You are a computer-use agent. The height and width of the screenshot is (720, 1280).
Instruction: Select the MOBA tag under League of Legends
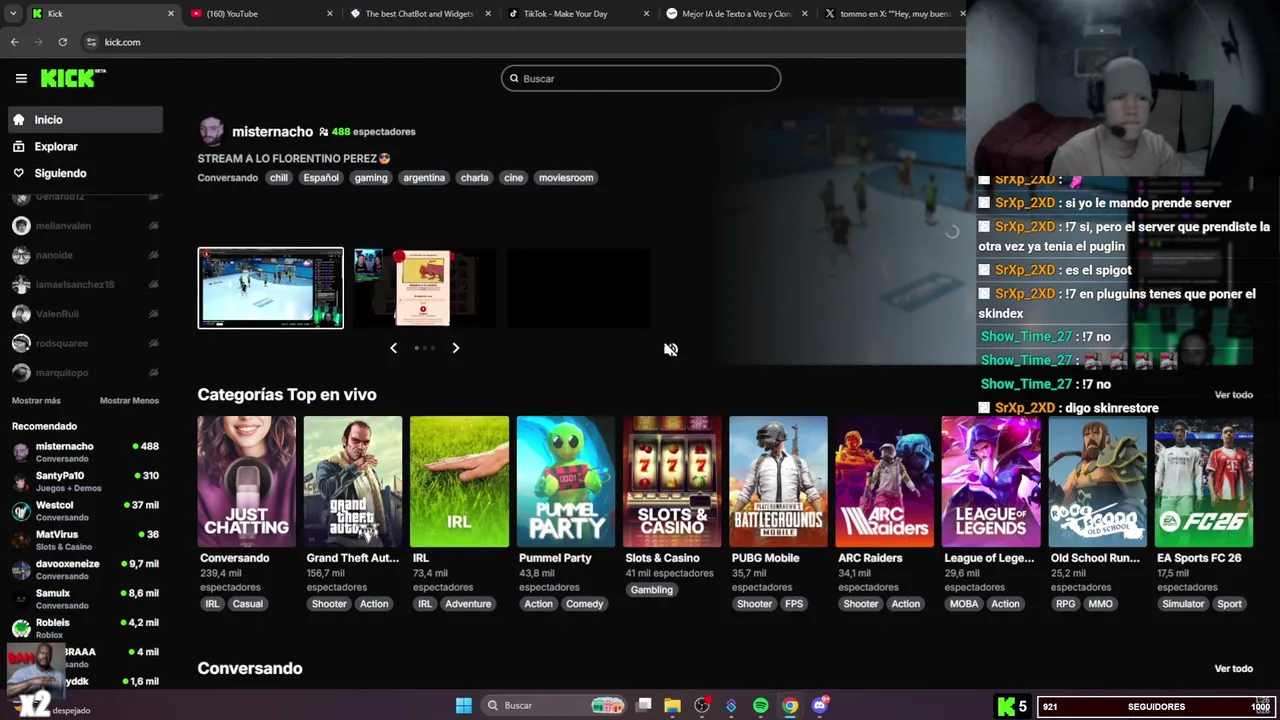point(964,604)
